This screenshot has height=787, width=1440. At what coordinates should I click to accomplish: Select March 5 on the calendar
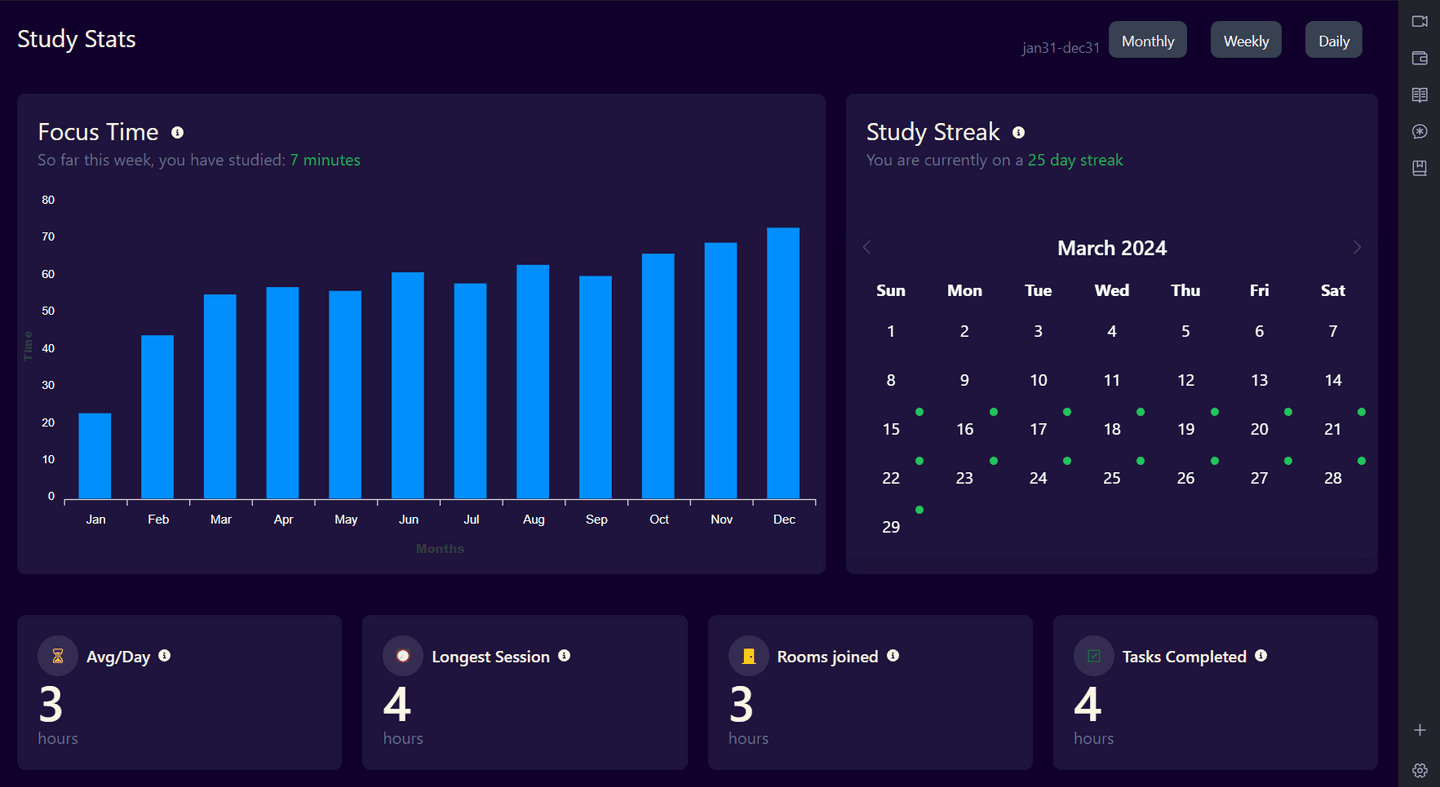pyautogui.click(x=1186, y=331)
